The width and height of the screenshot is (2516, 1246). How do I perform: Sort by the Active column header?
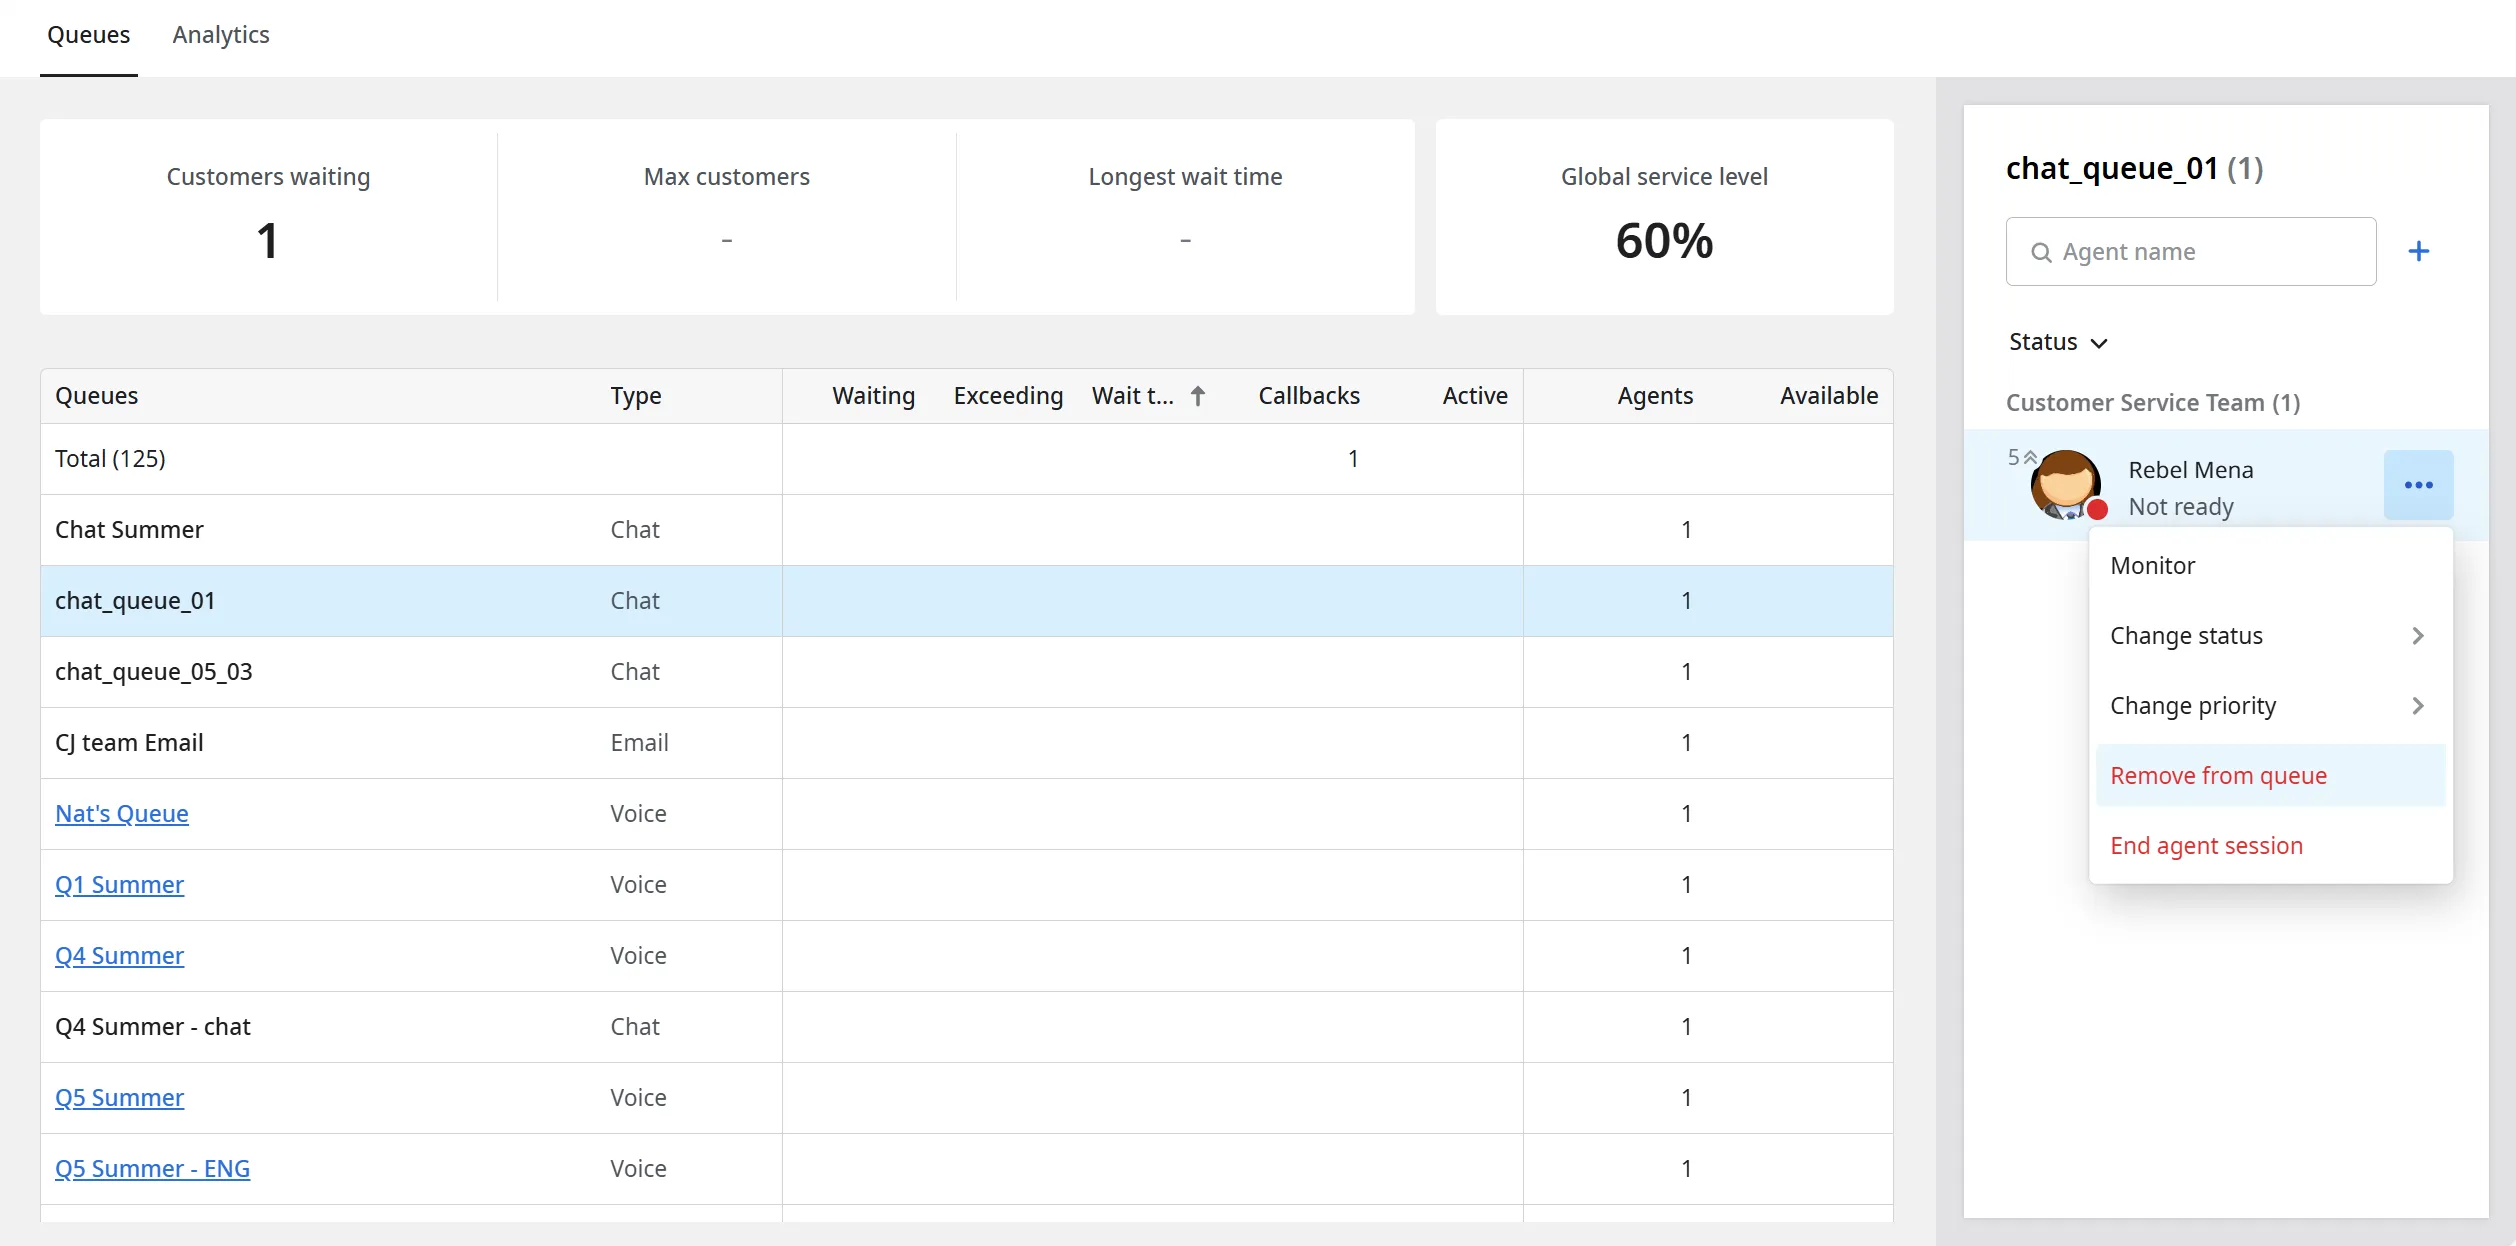(x=1475, y=396)
